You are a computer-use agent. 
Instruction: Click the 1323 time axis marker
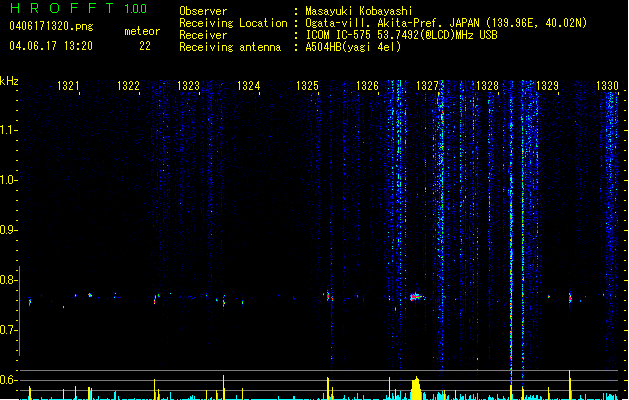pyautogui.click(x=188, y=86)
